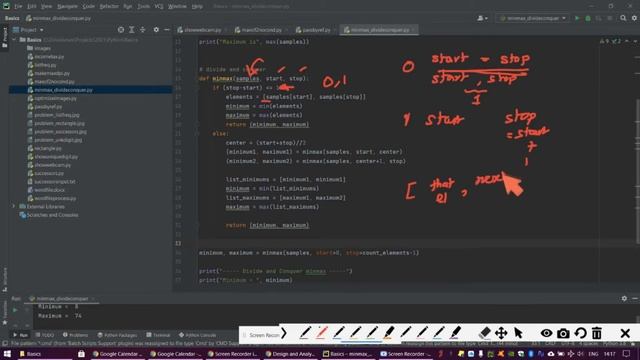The width and height of the screenshot is (640, 360).
Task: Close the minmax_divideconquer.py editor tab
Action: click(x=413, y=30)
